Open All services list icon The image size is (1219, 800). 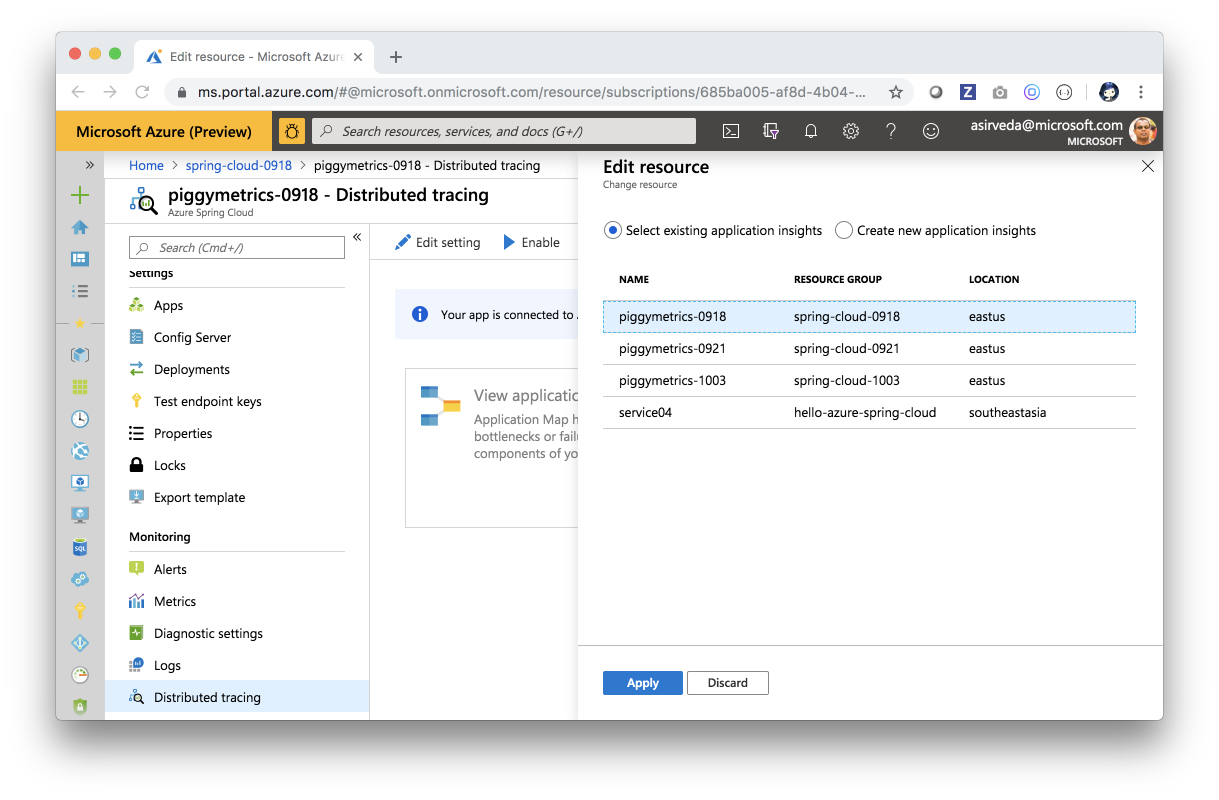(80, 291)
